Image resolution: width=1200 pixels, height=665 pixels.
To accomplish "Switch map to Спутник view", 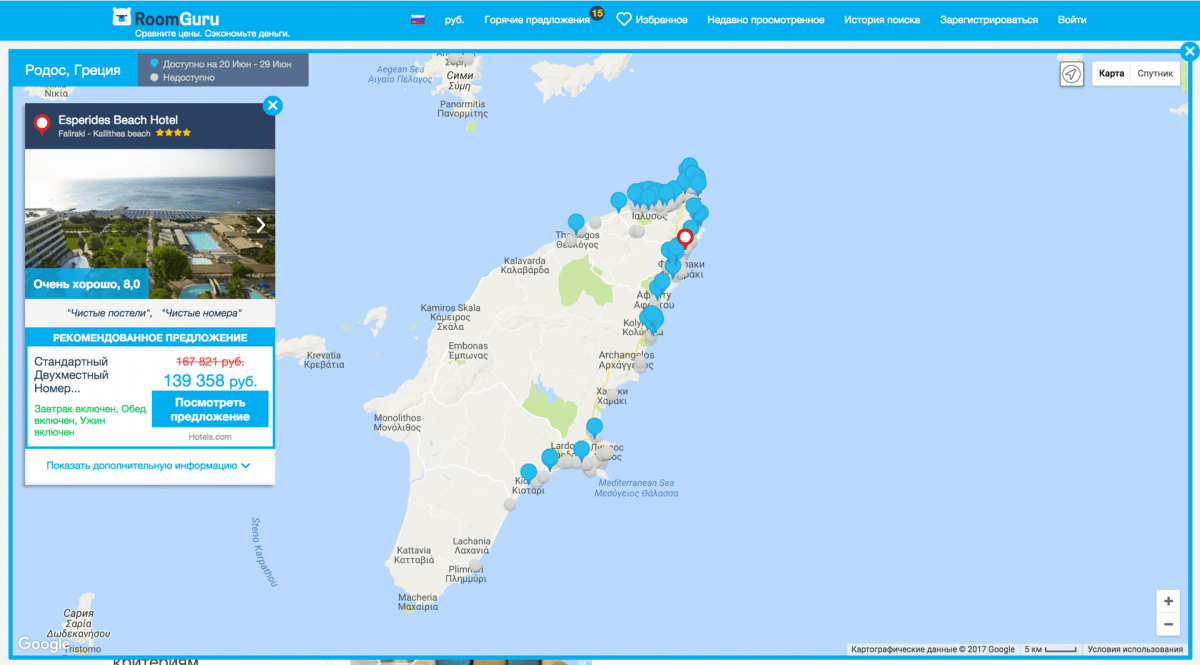I will [x=1155, y=74].
